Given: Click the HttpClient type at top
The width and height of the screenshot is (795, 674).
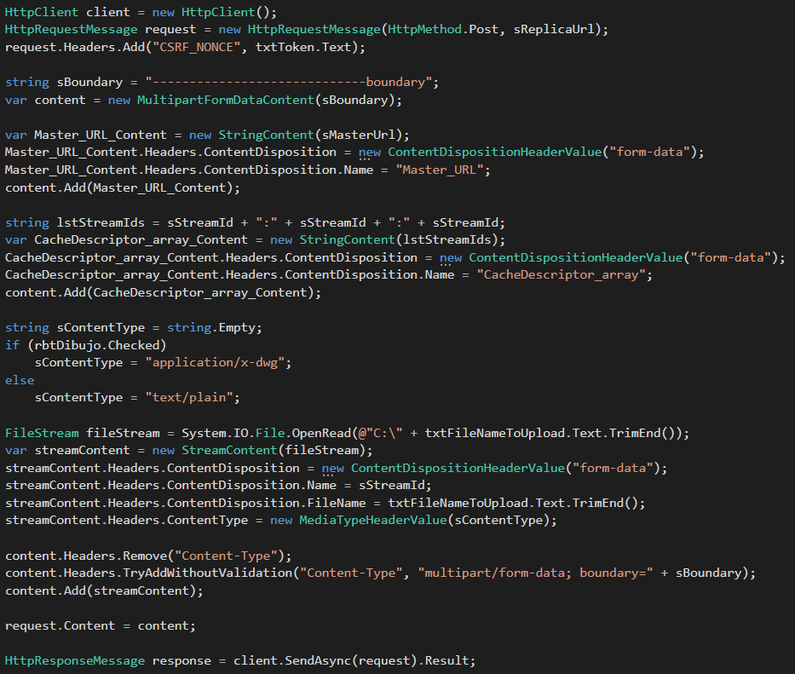Looking at the screenshot, I should (x=42, y=12).
